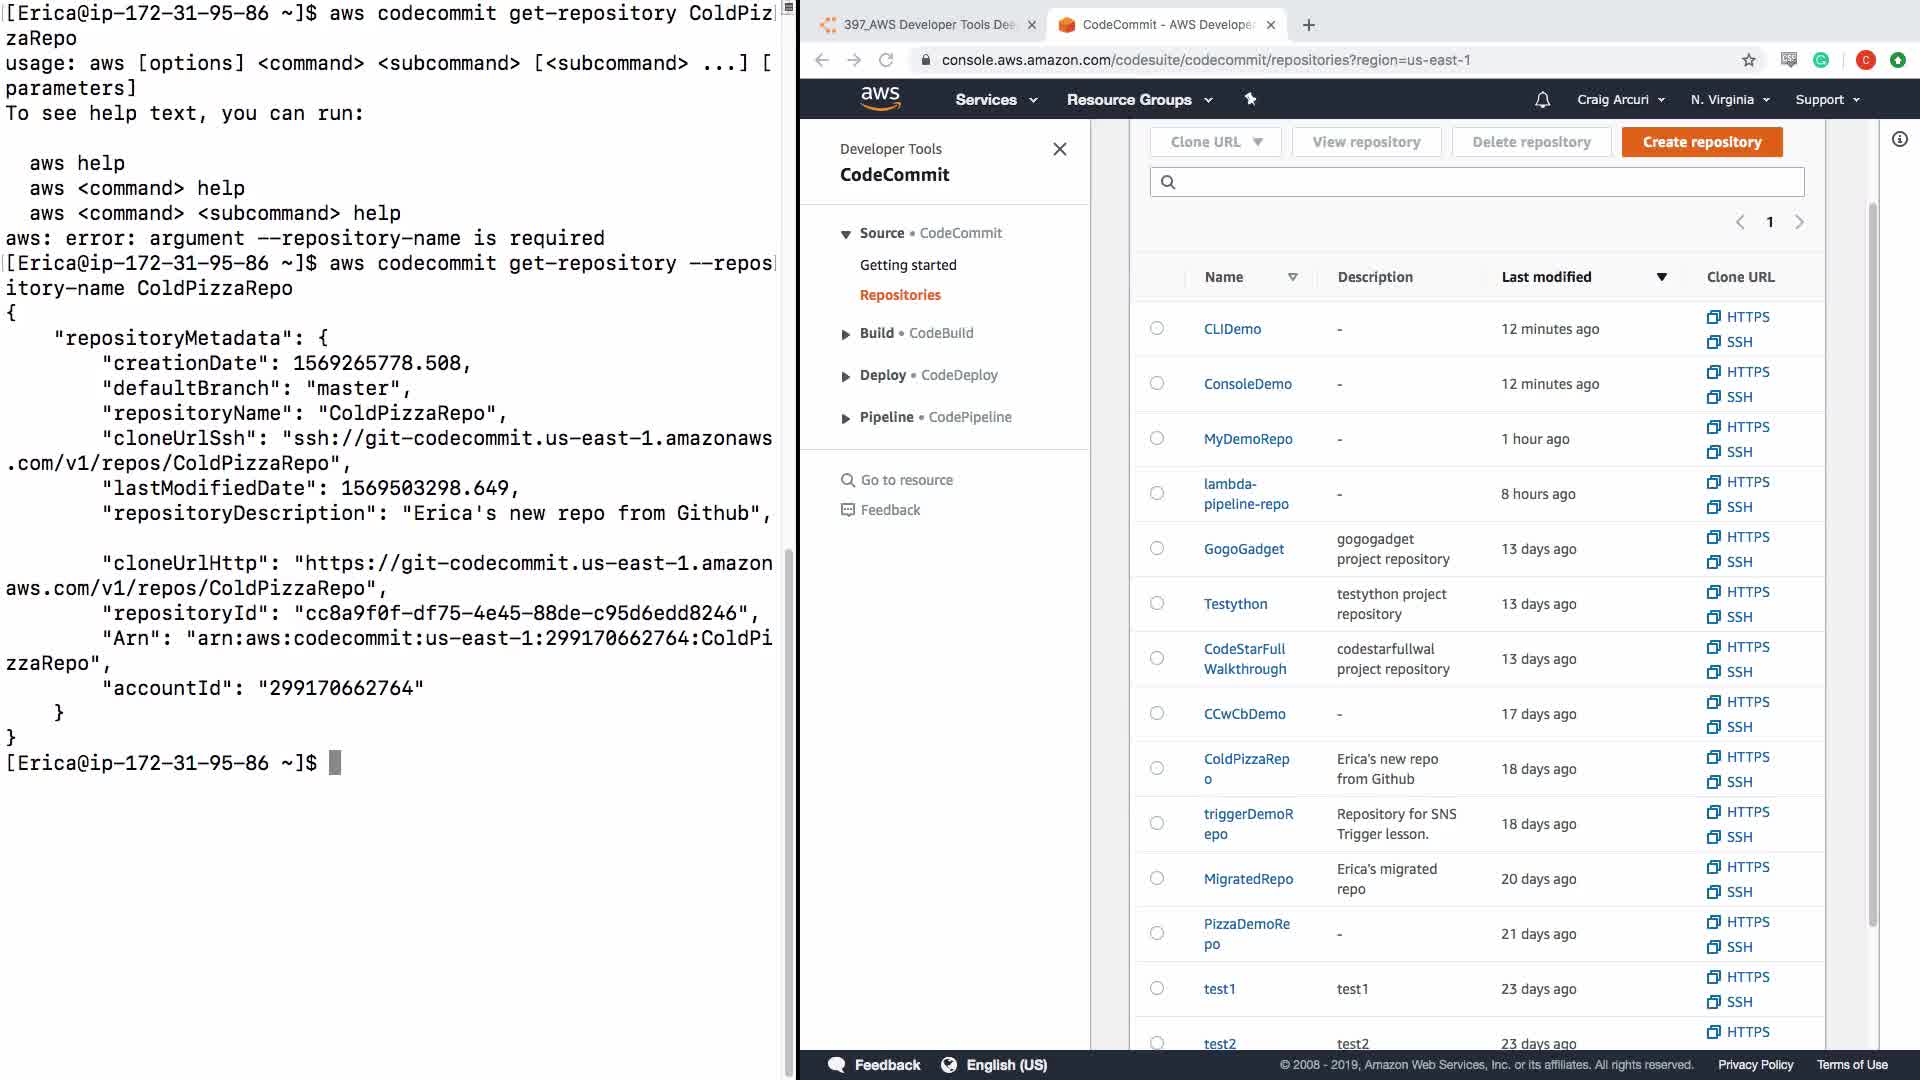Select the MigratedRepo radio button
Viewport: 1920px width, 1080px height.
tap(1157, 878)
